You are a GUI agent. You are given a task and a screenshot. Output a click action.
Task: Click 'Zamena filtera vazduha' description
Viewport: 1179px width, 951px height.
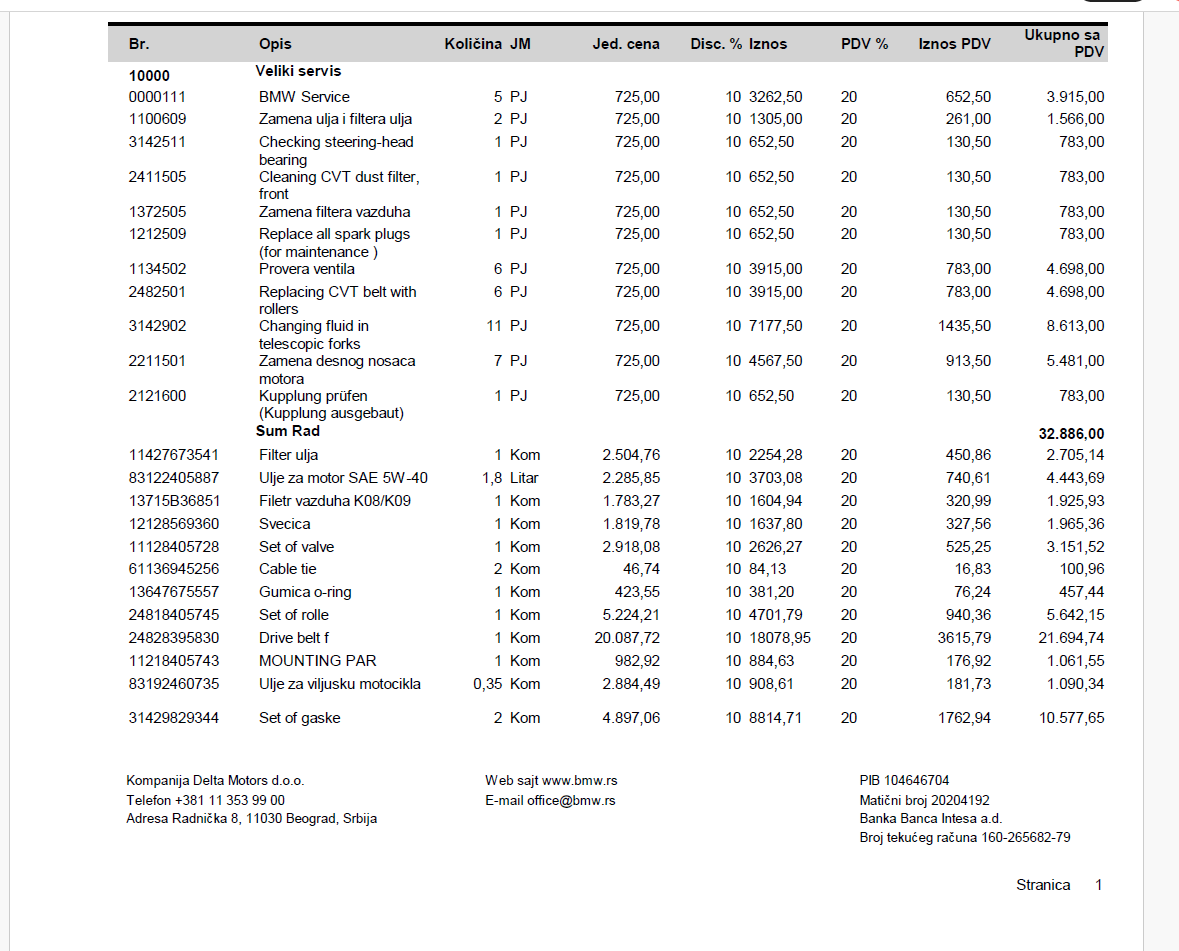(x=335, y=212)
